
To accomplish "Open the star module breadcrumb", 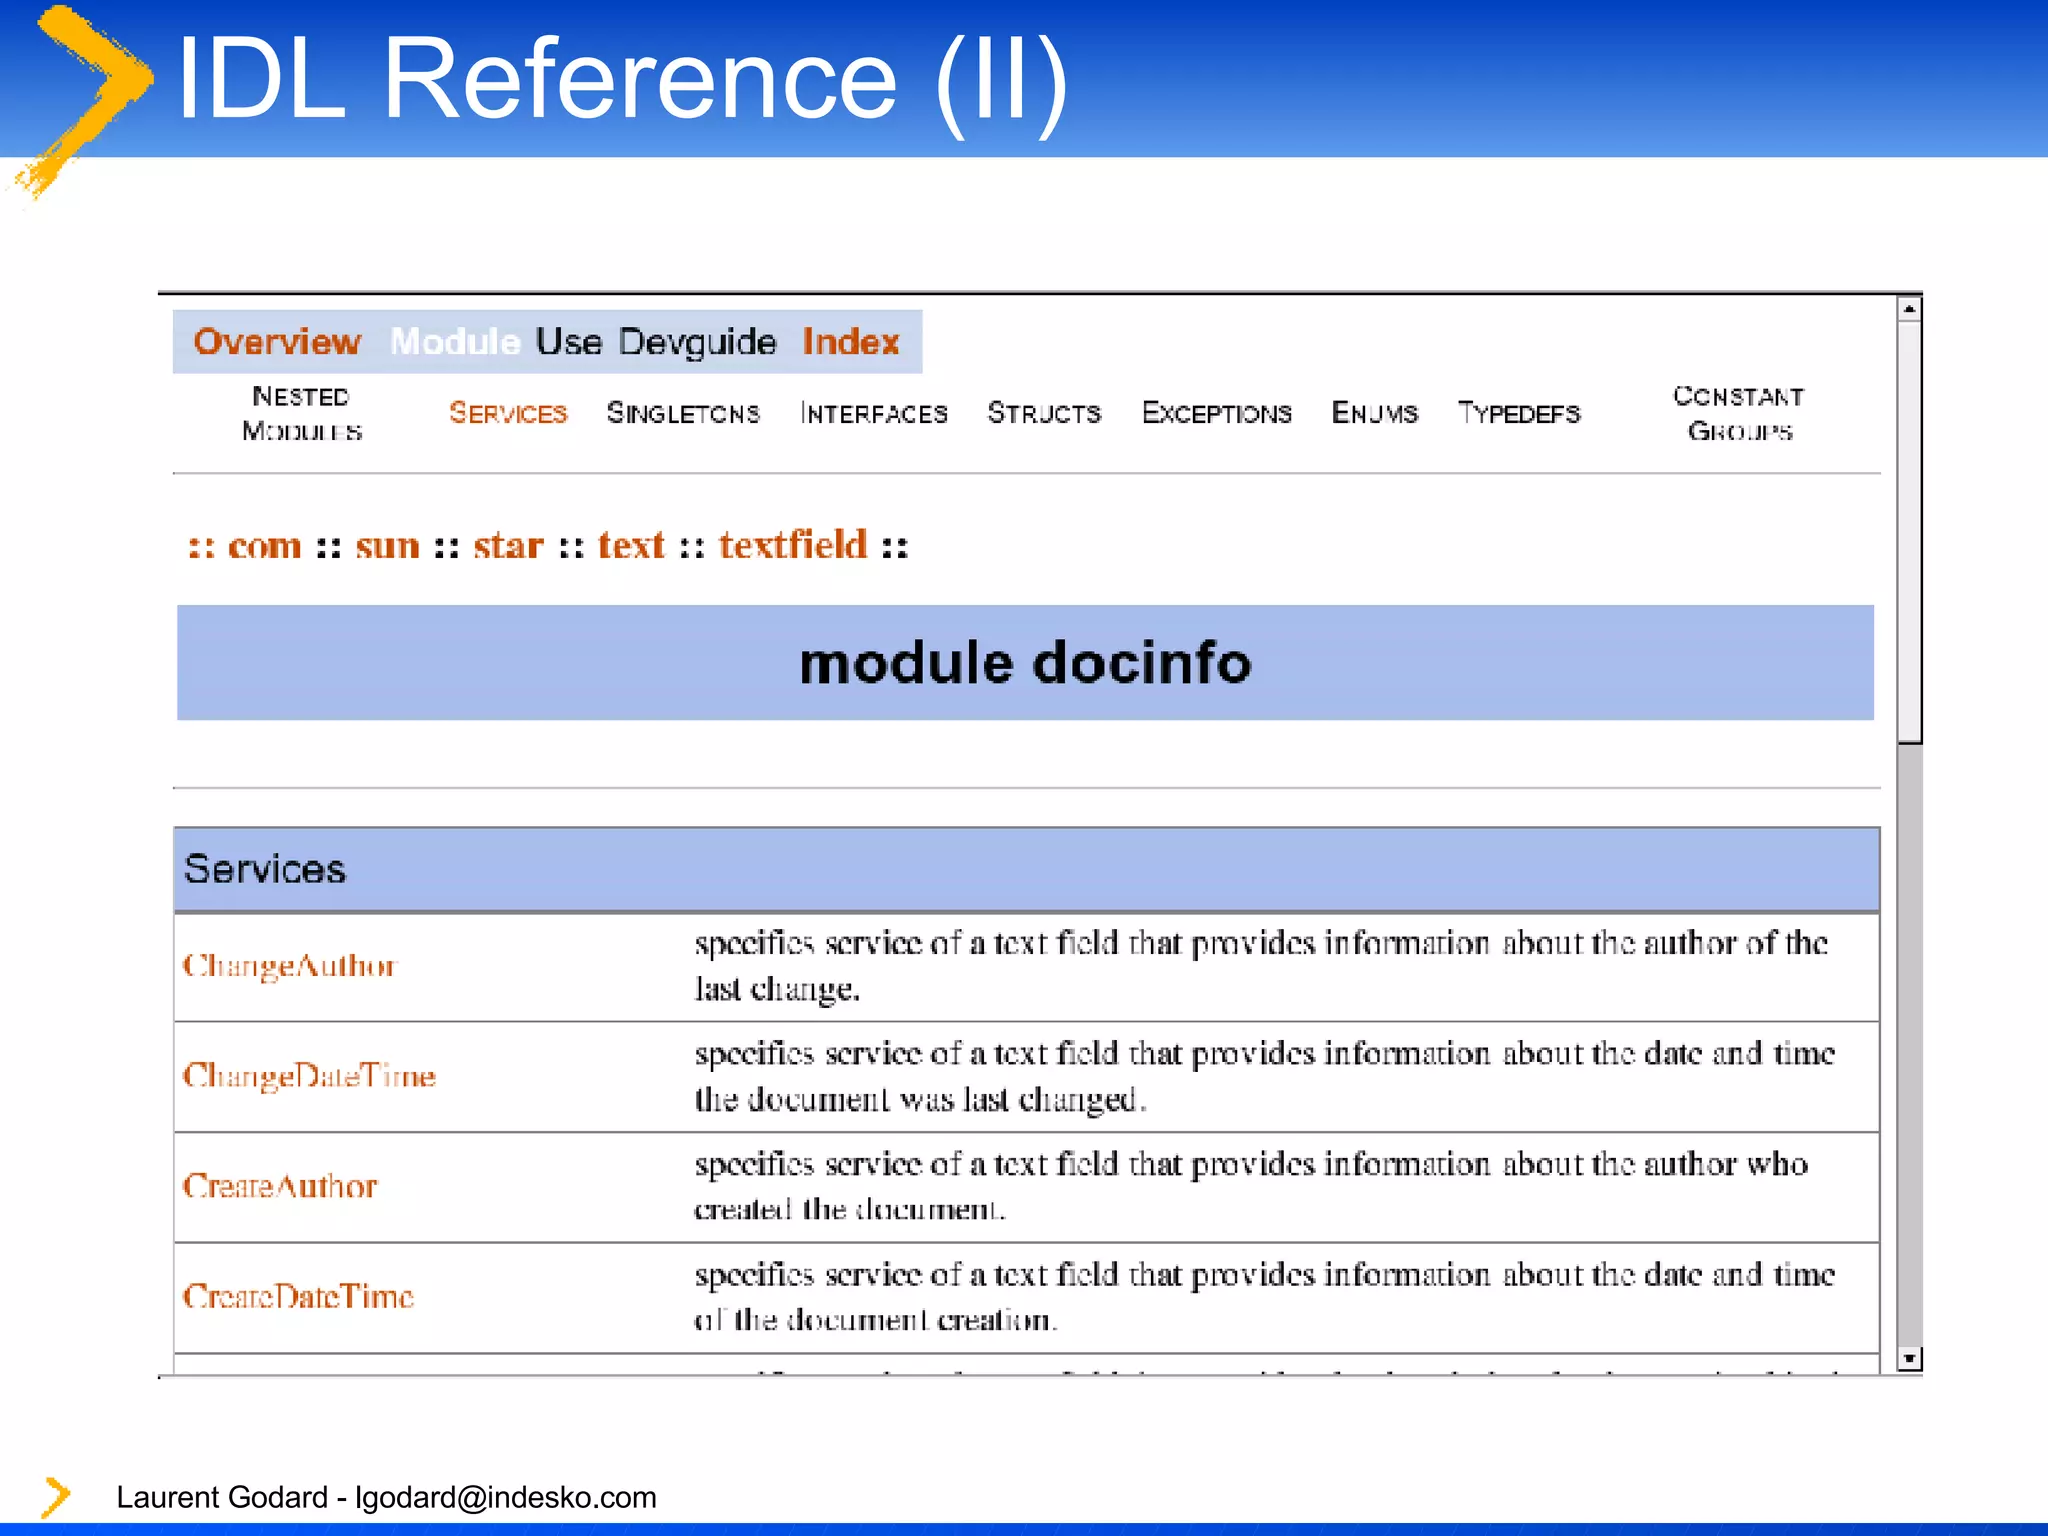I will pos(508,546).
